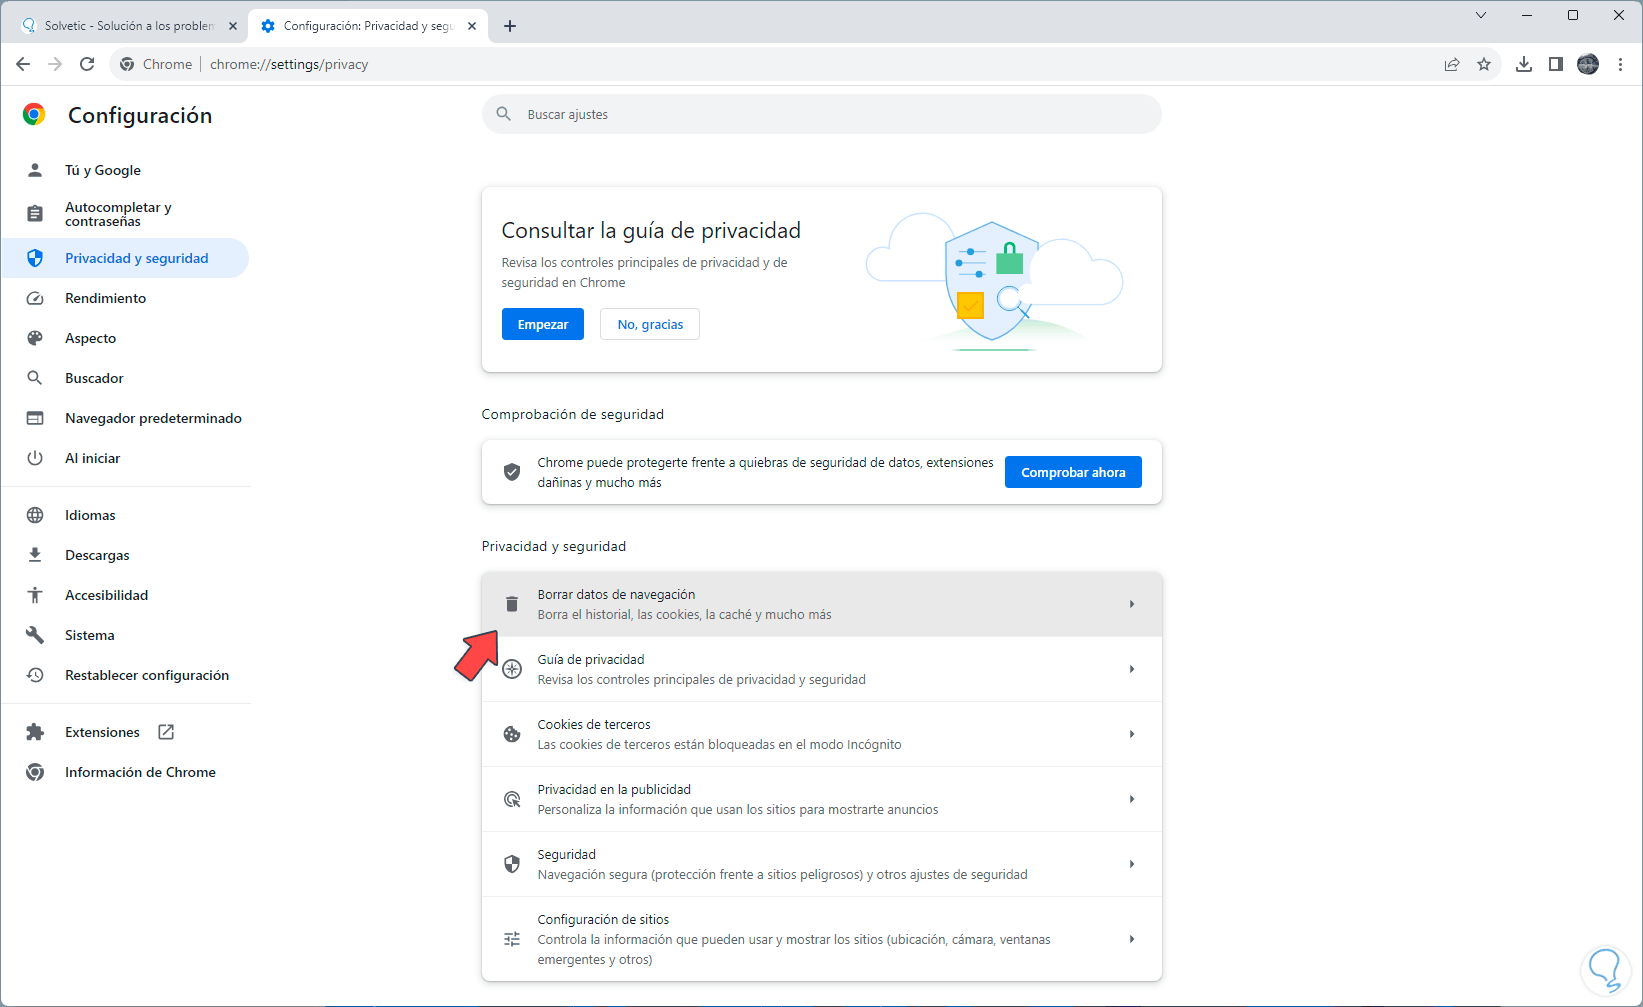Select the Configuración: Privacidad y seguridad tab
The height and width of the screenshot is (1007, 1643).
(x=368, y=26)
